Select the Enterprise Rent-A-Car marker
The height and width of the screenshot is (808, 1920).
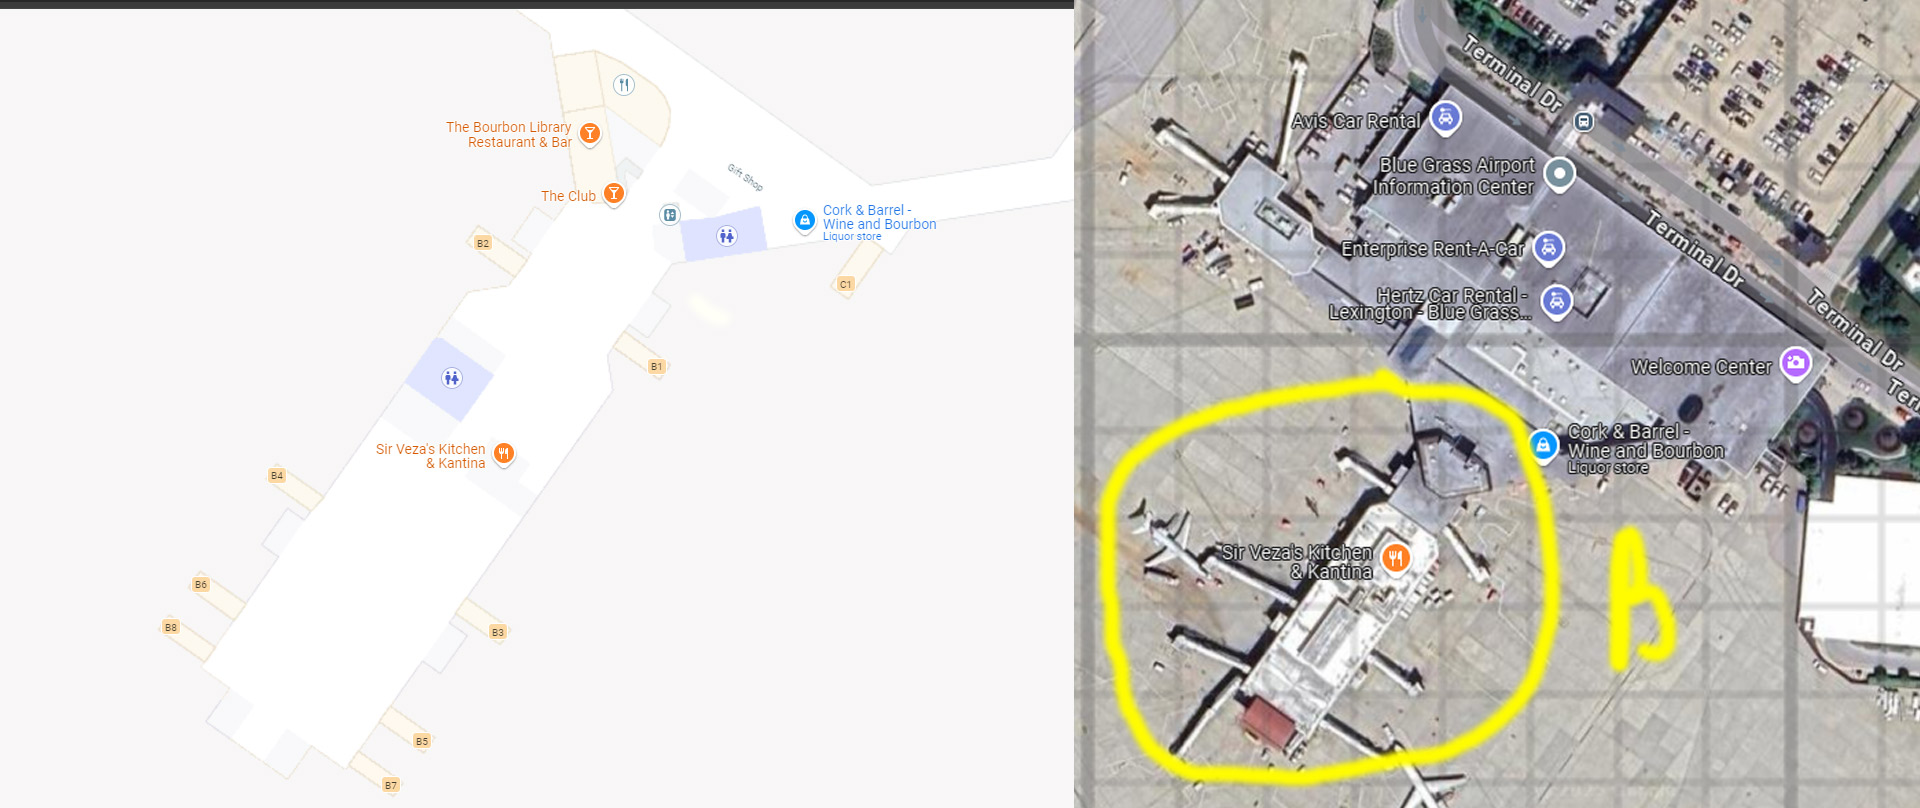tap(1548, 247)
